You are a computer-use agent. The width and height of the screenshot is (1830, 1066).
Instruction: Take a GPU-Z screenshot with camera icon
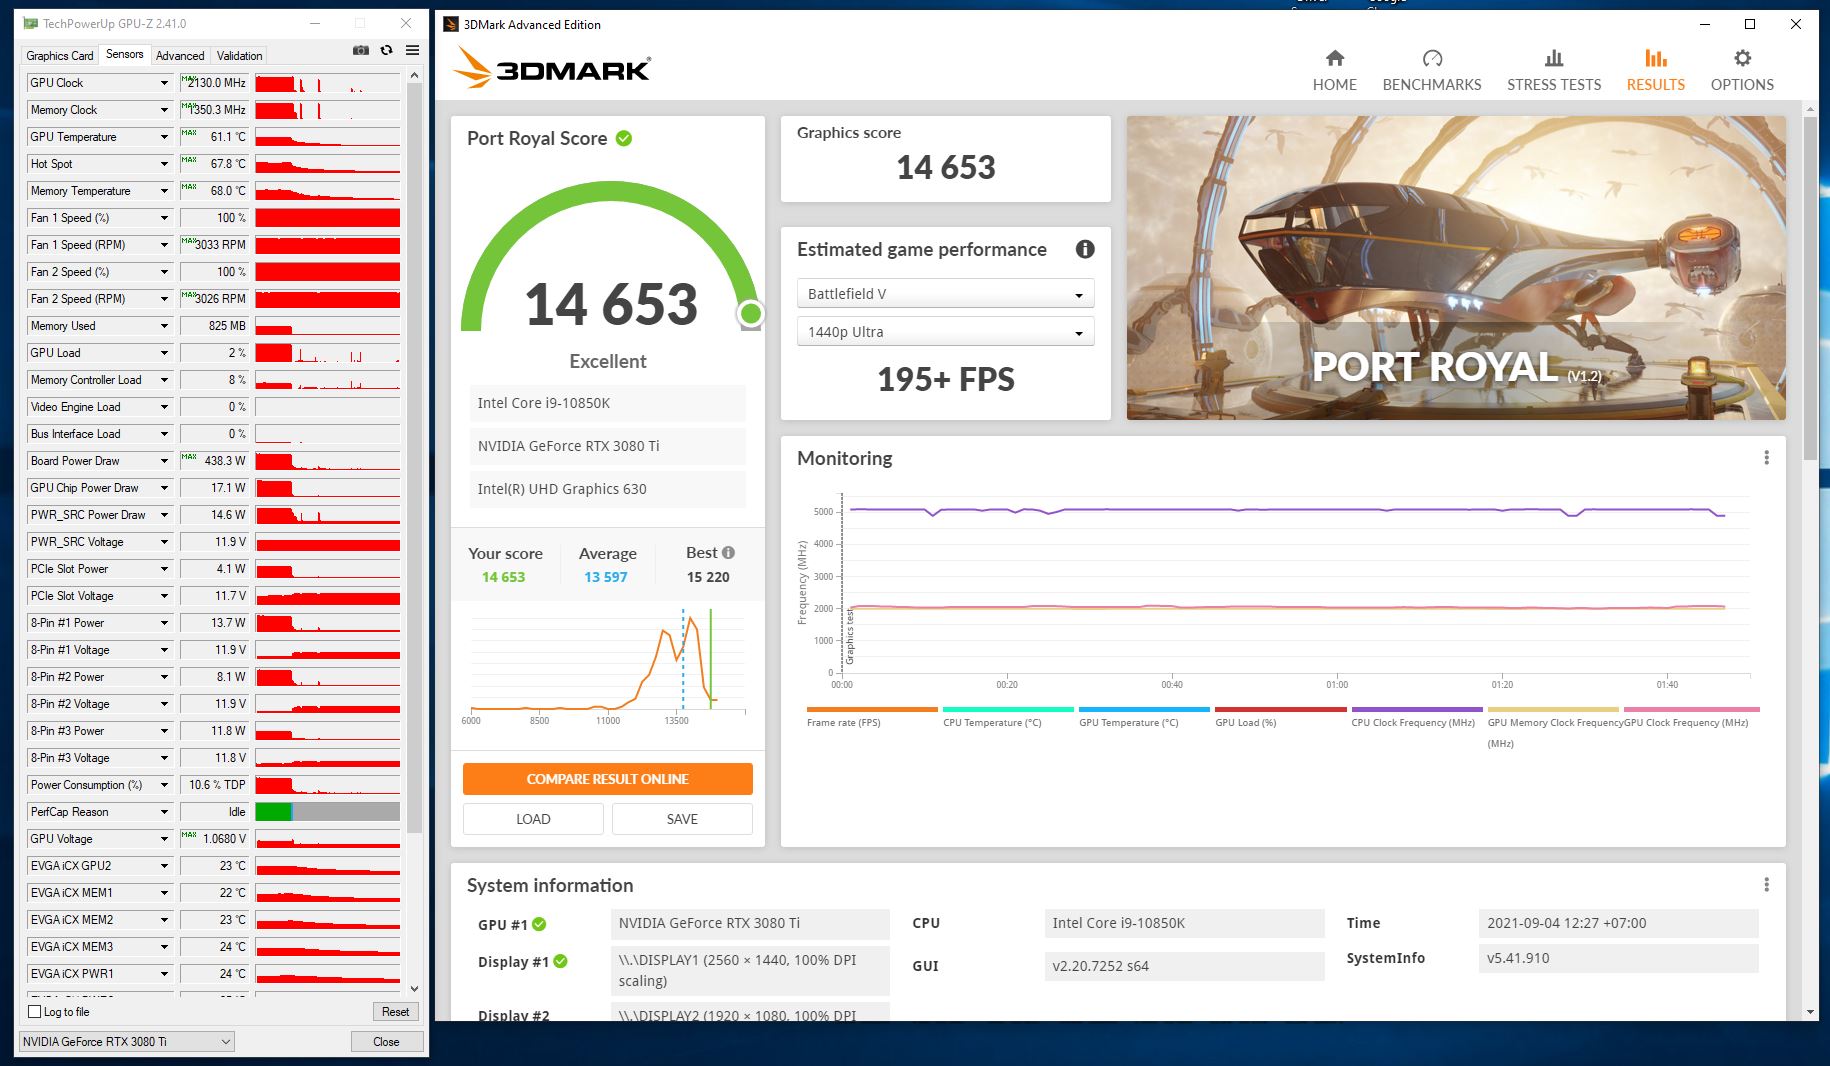(x=361, y=51)
